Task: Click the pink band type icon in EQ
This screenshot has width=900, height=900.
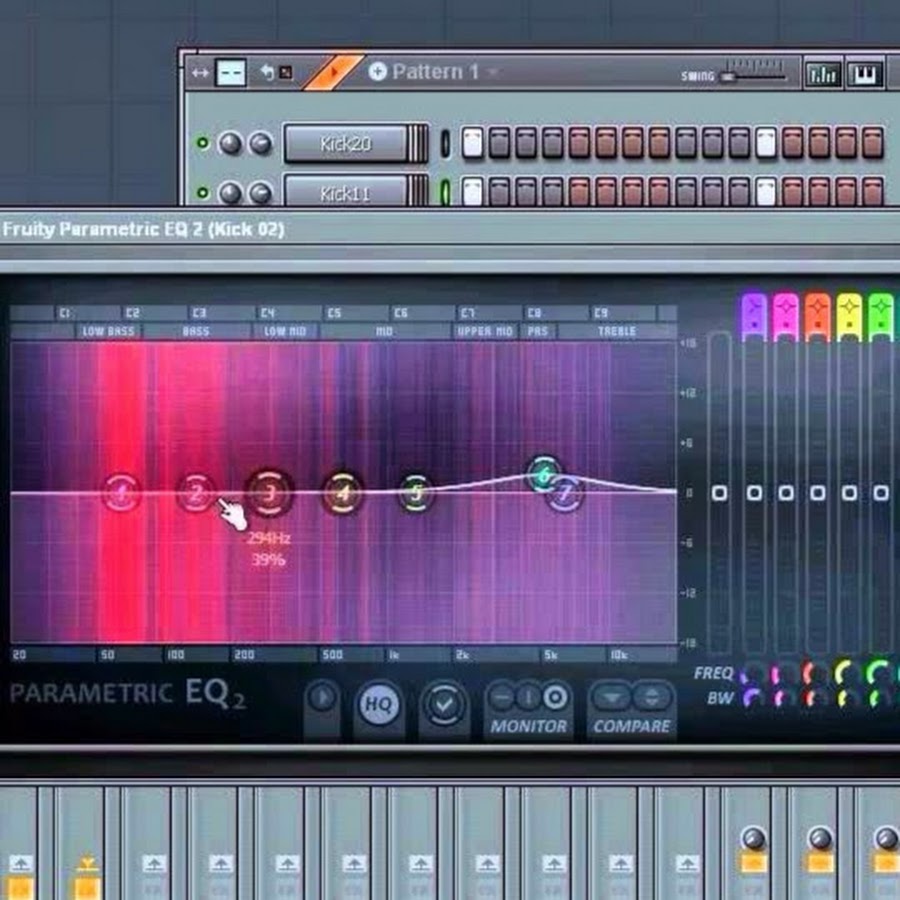Action: click(x=785, y=315)
